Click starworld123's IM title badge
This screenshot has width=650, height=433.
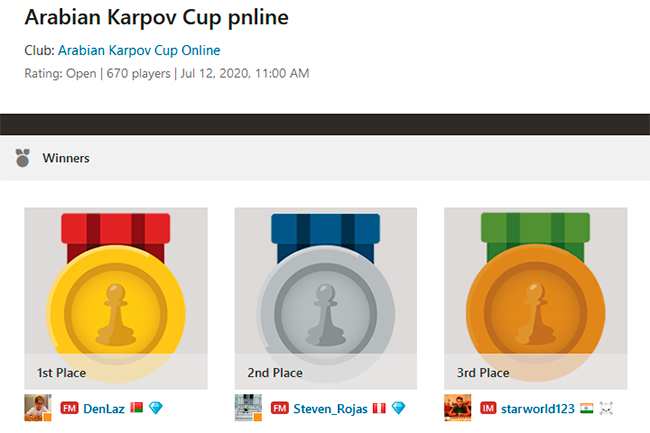tap(489, 408)
